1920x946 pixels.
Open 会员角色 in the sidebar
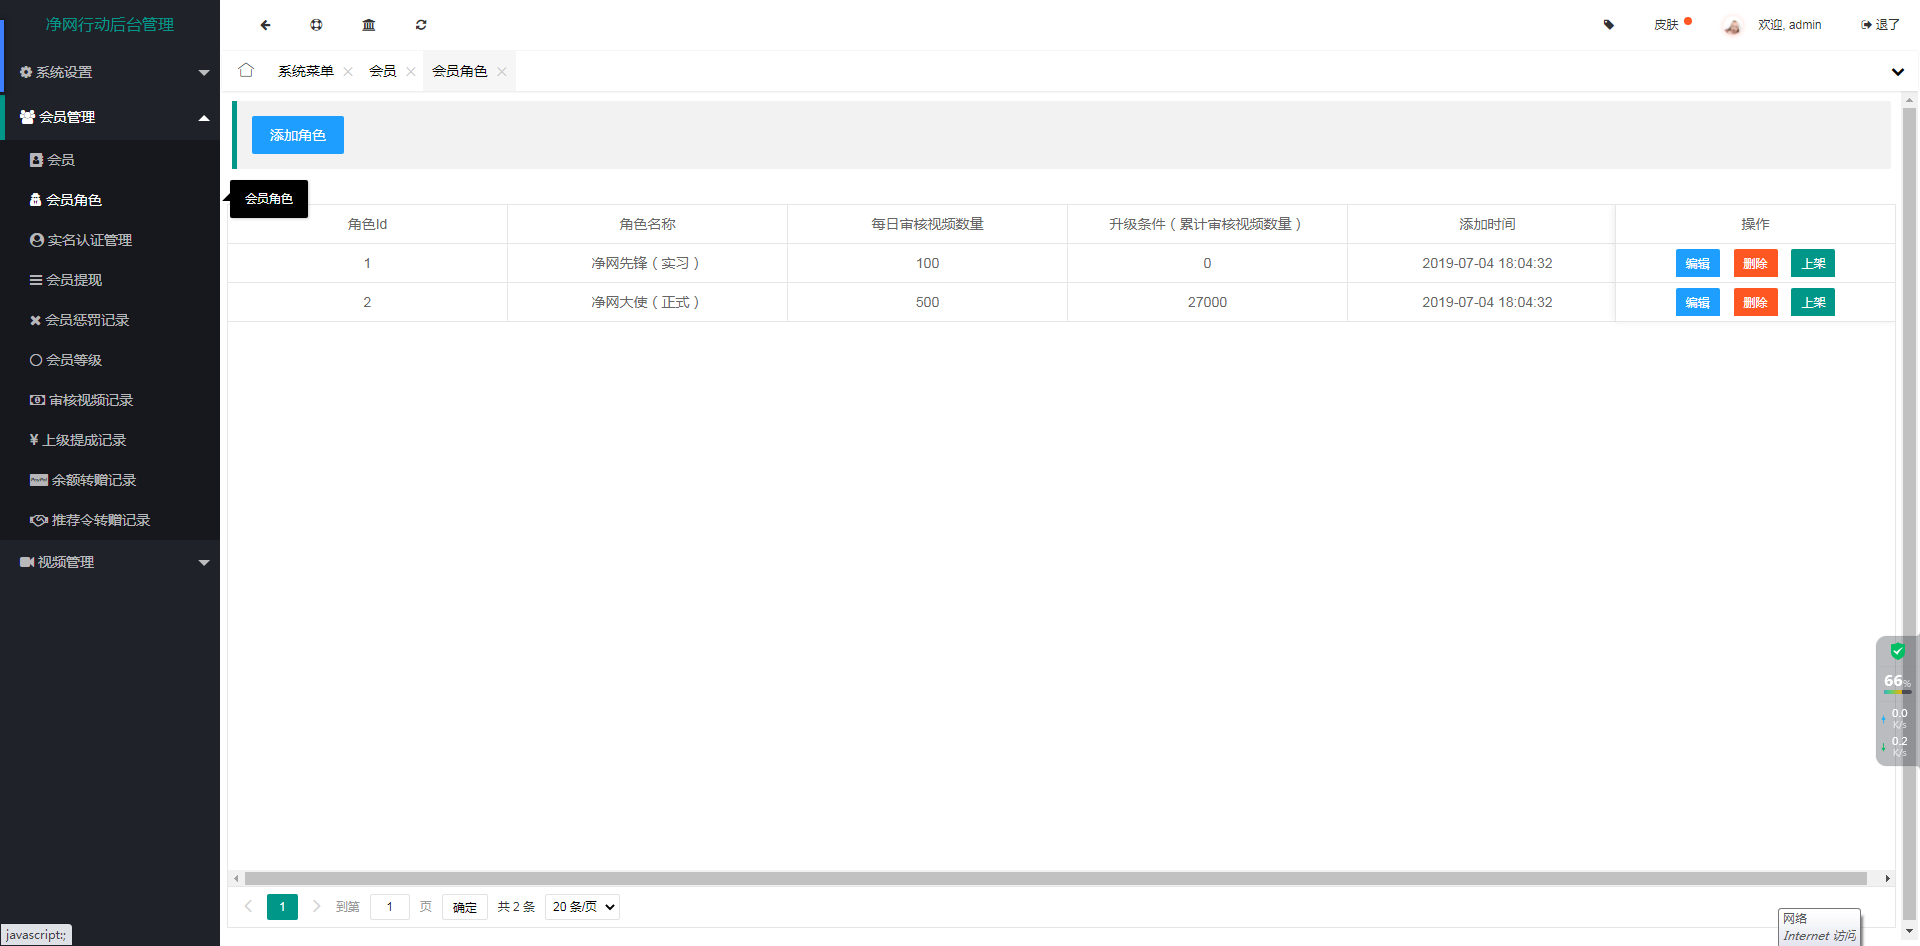pos(110,200)
